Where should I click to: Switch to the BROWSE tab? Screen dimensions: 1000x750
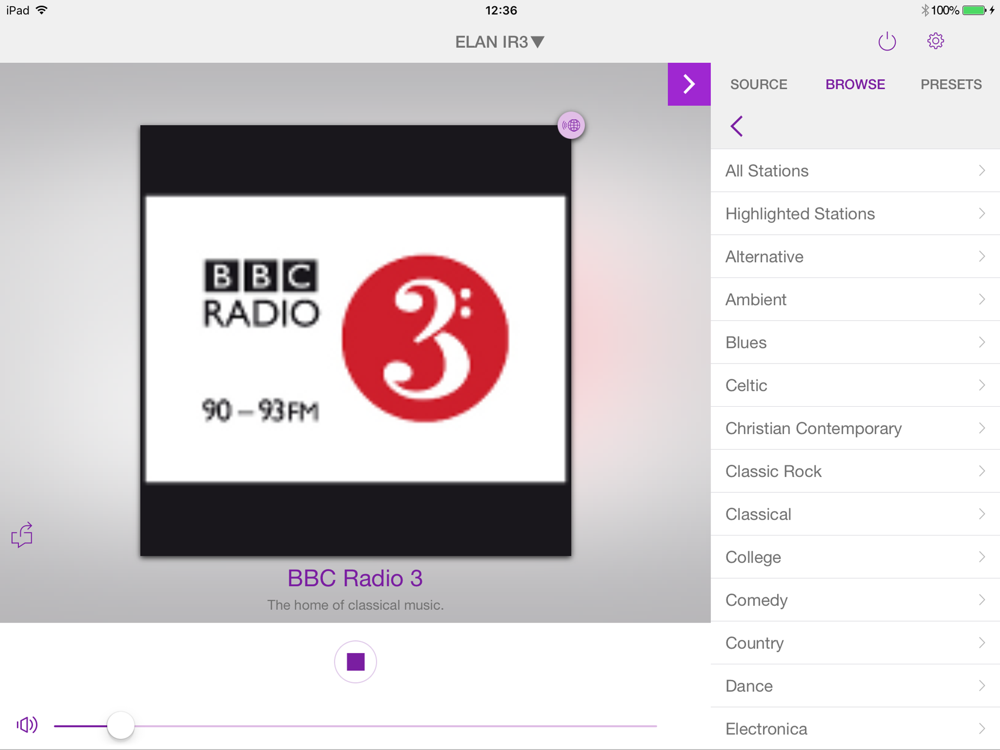(855, 84)
